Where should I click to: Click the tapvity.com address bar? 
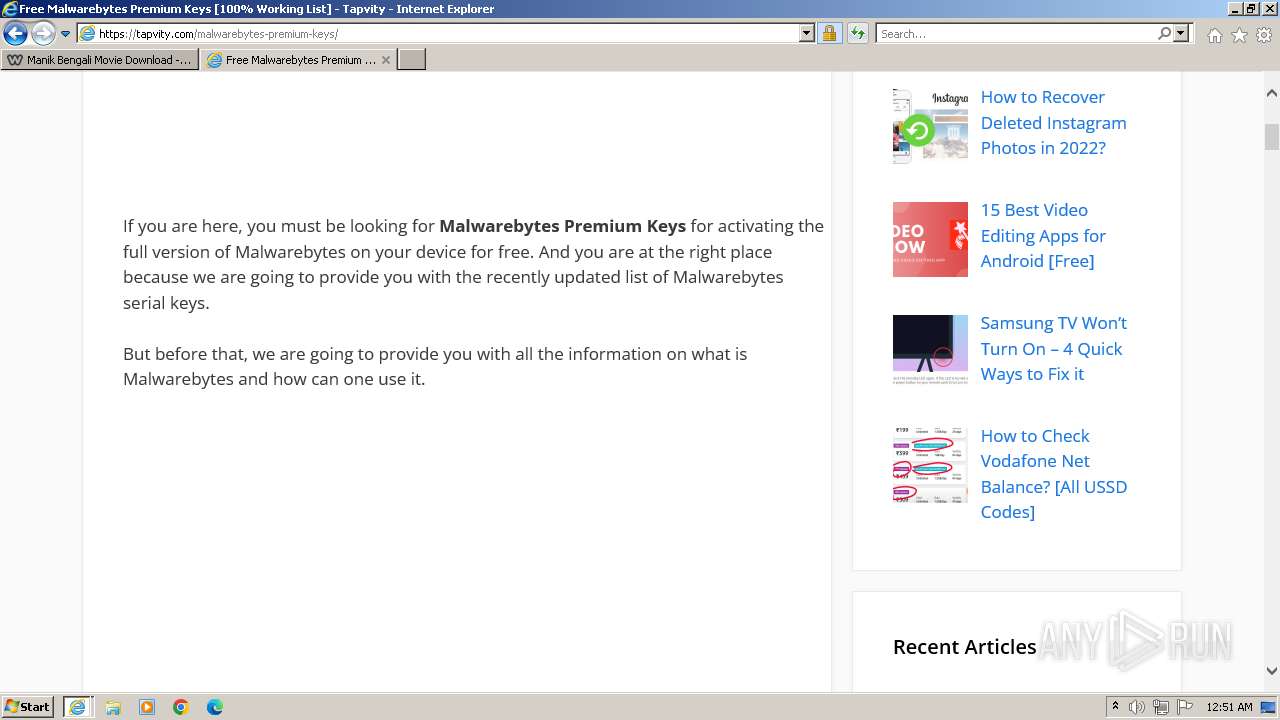[438, 34]
